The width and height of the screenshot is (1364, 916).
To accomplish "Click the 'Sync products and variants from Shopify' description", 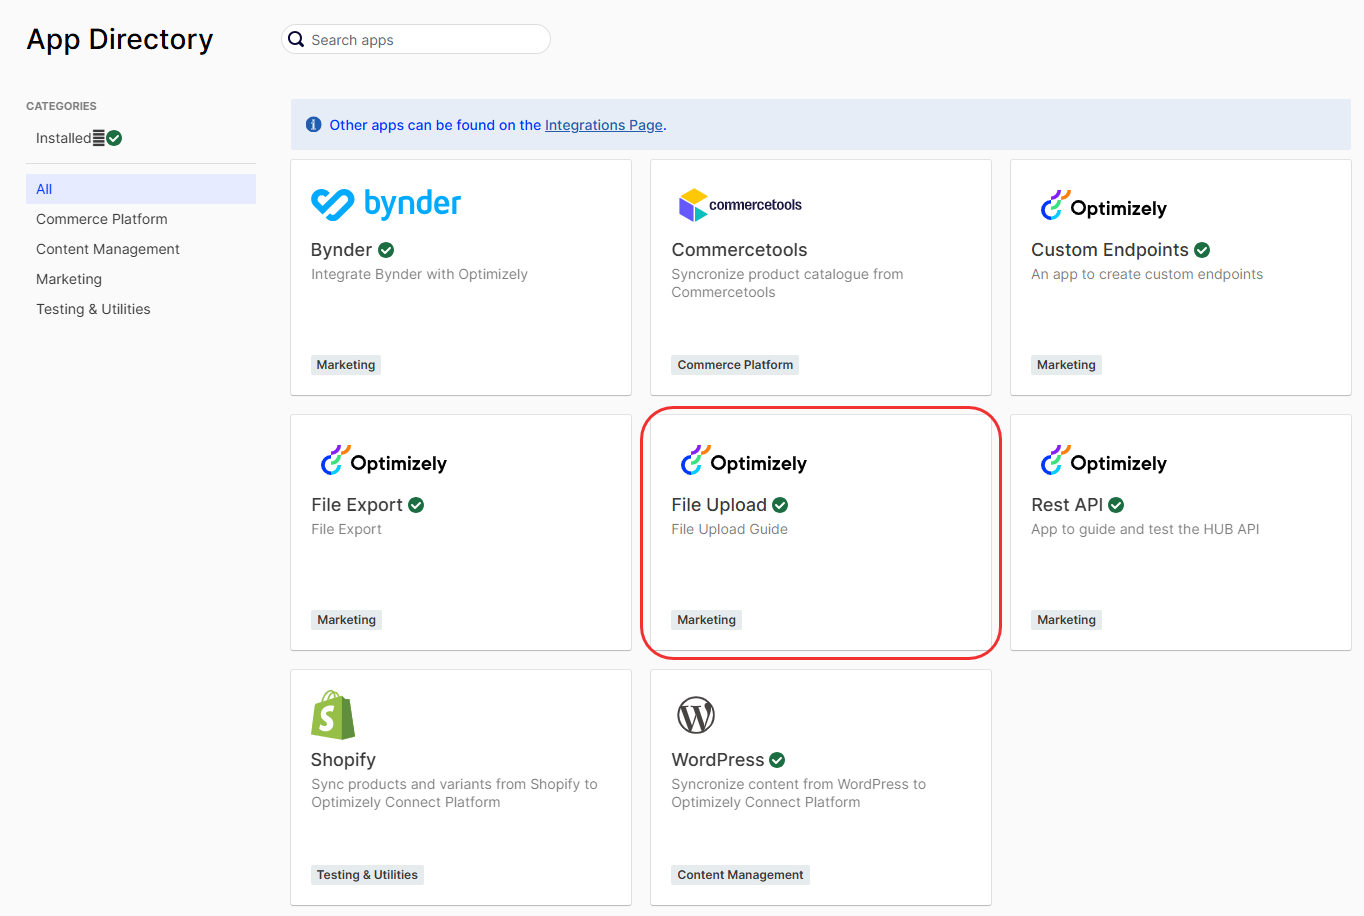I will 454,793.
